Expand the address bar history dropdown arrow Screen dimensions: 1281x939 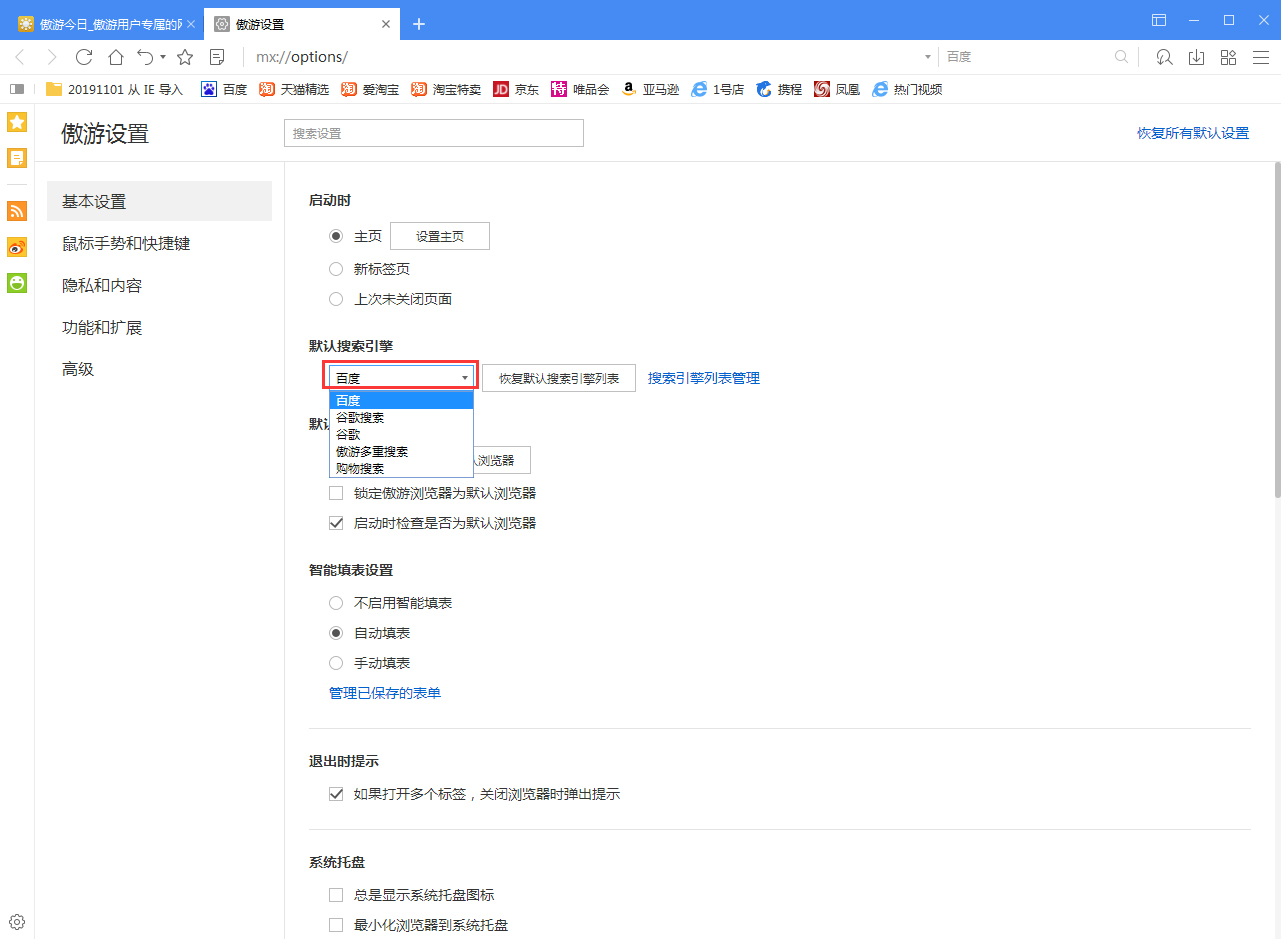(x=928, y=57)
